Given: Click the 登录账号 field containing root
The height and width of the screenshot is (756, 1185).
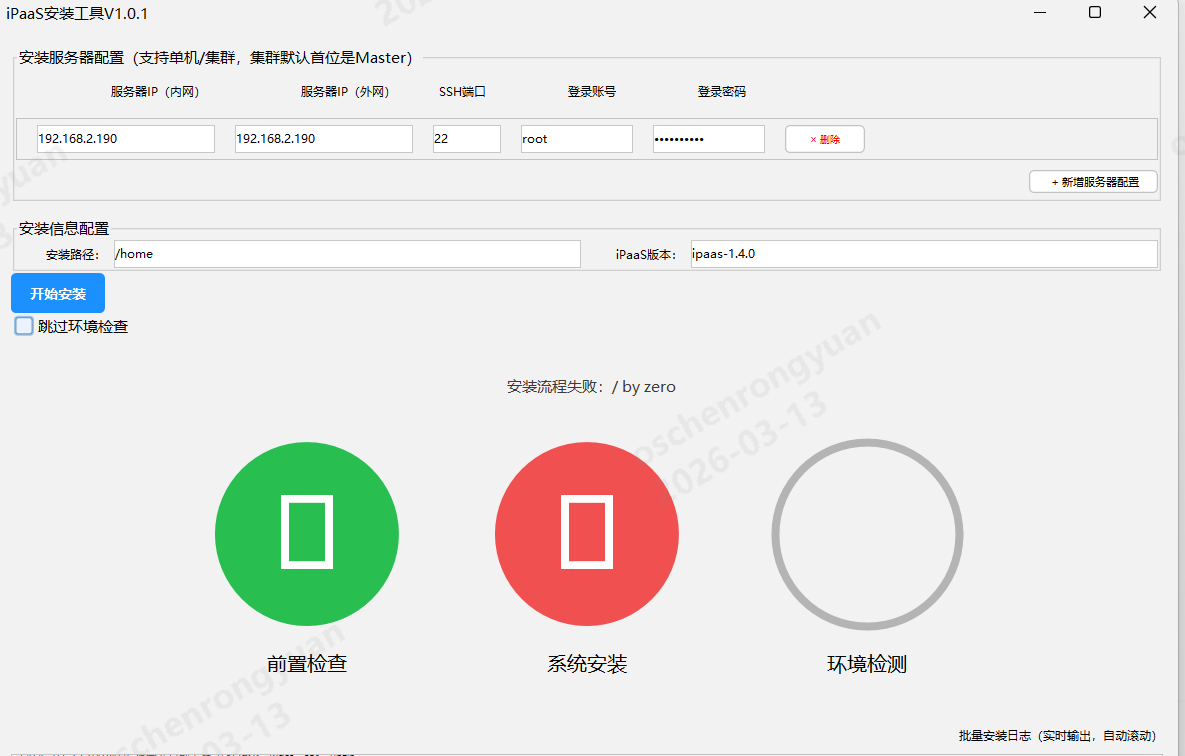Looking at the screenshot, I should pyautogui.click(x=576, y=138).
